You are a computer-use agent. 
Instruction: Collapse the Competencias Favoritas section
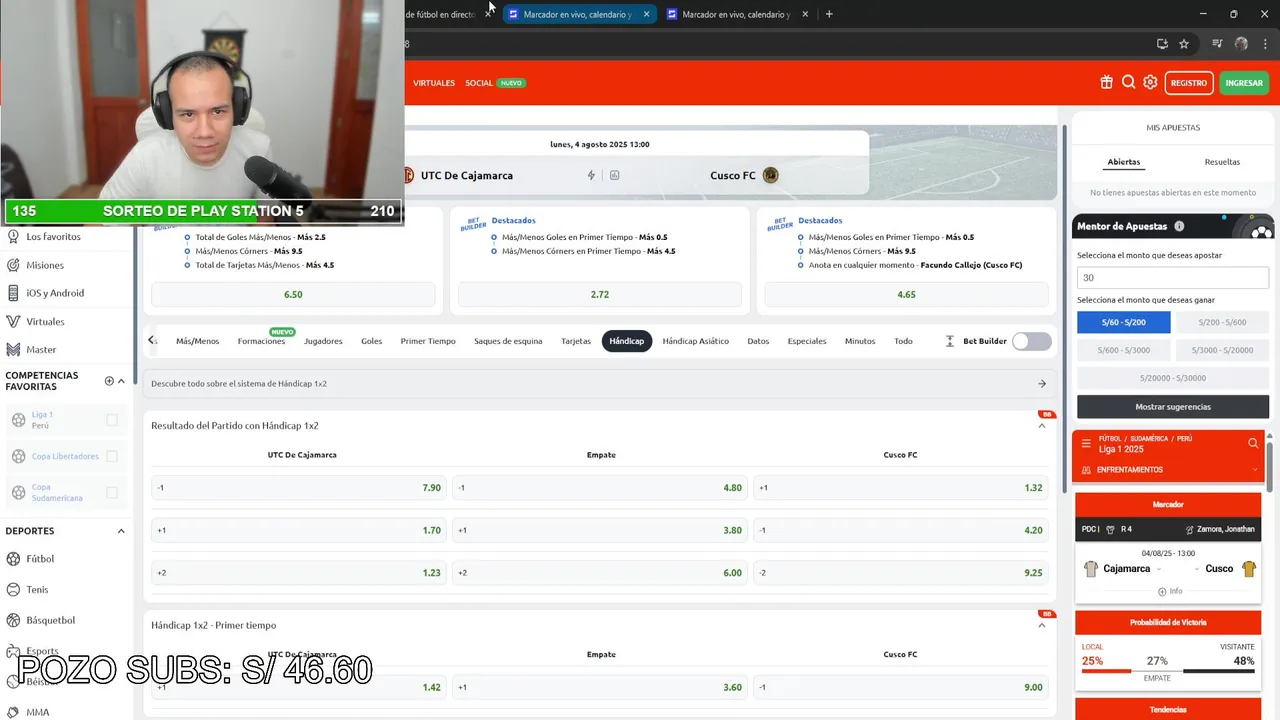point(121,381)
